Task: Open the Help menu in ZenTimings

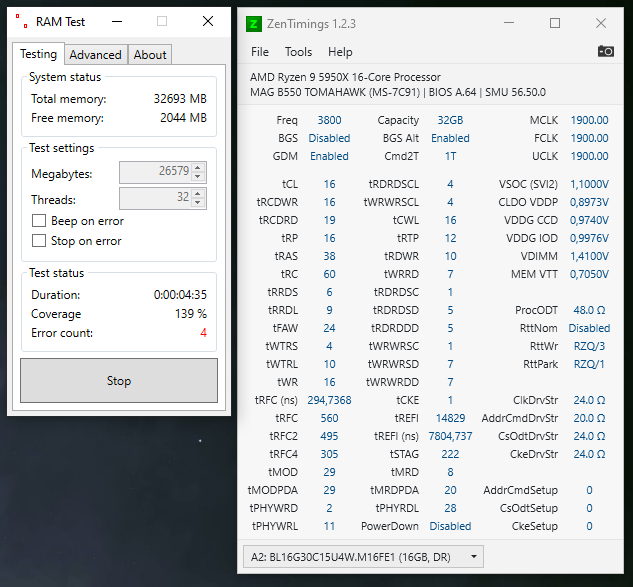Action: click(340, 52)
